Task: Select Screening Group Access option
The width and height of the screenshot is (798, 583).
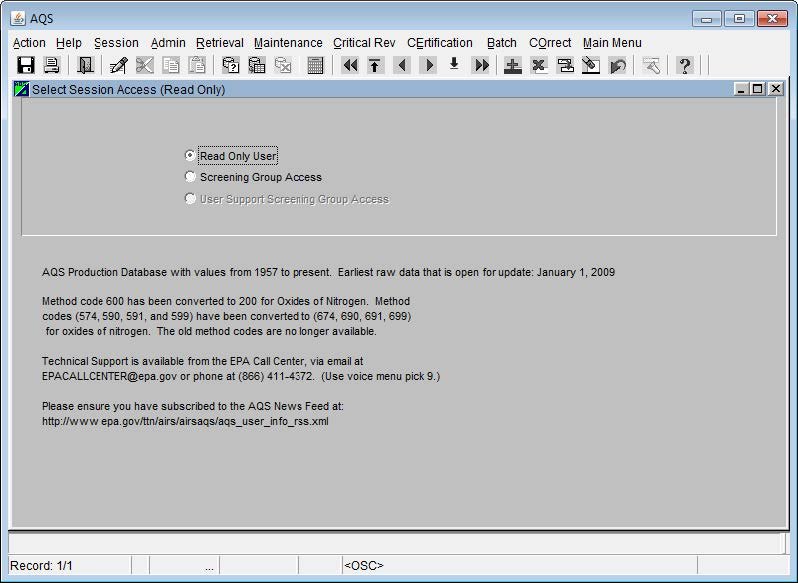Action: (191, 177)
